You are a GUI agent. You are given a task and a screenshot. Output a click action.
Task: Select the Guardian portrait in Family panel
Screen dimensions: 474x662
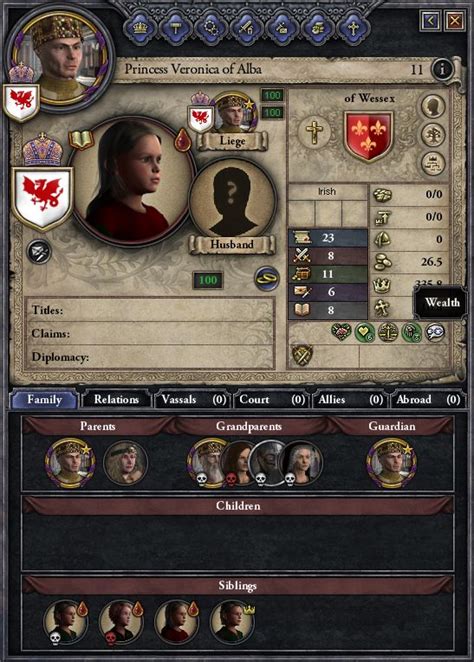click(391, 463)
